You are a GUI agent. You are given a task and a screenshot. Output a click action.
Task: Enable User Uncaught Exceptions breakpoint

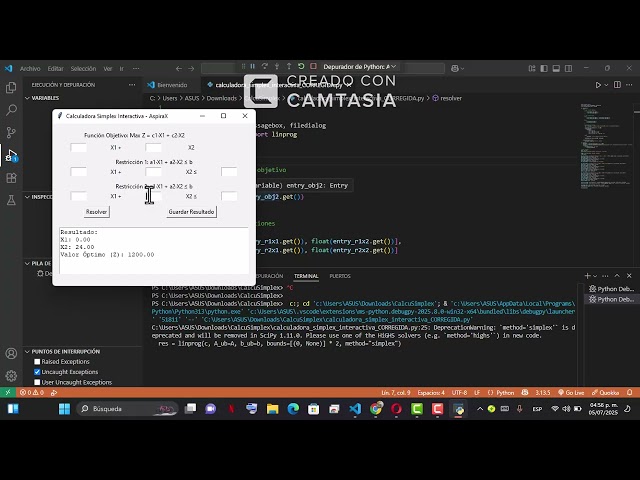click(x=37, y=382)
